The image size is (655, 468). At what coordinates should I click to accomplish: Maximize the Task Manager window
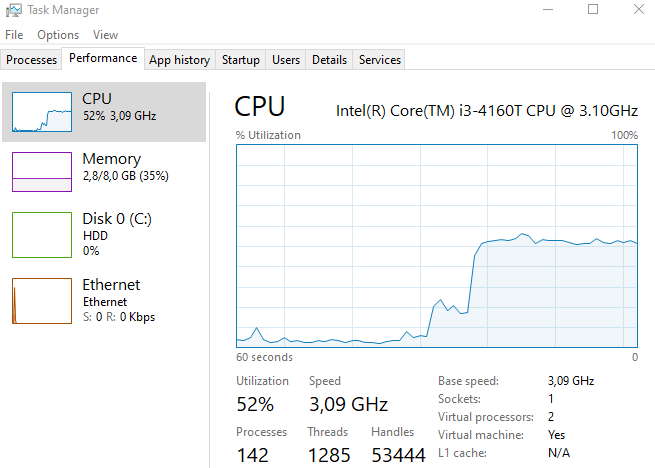click(x=593, y=10)
